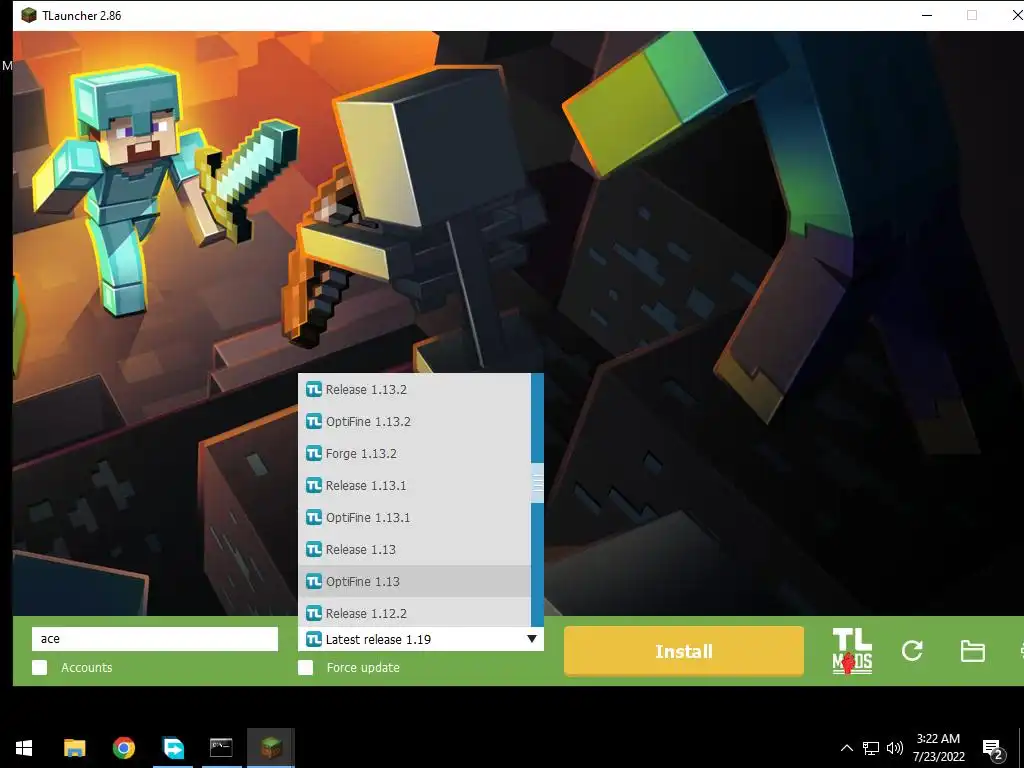
Task: Tick the Force update checkbox
Action: coord(306,667)
